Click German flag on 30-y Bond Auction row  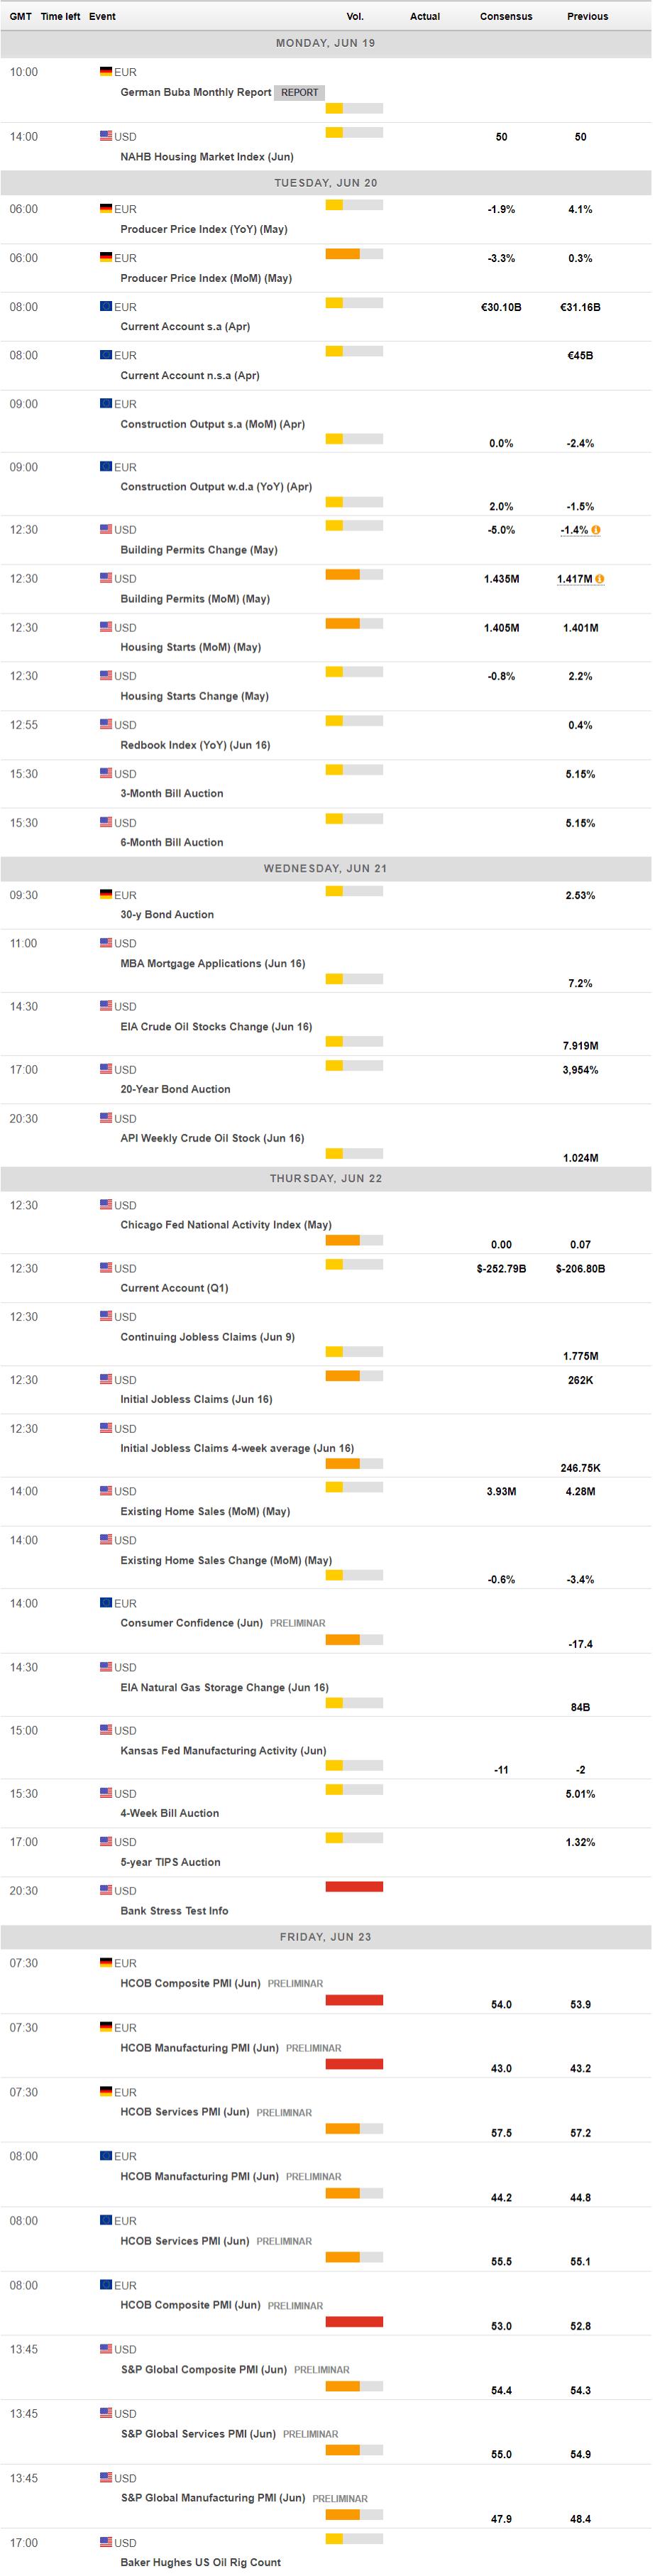click(106, 895)
